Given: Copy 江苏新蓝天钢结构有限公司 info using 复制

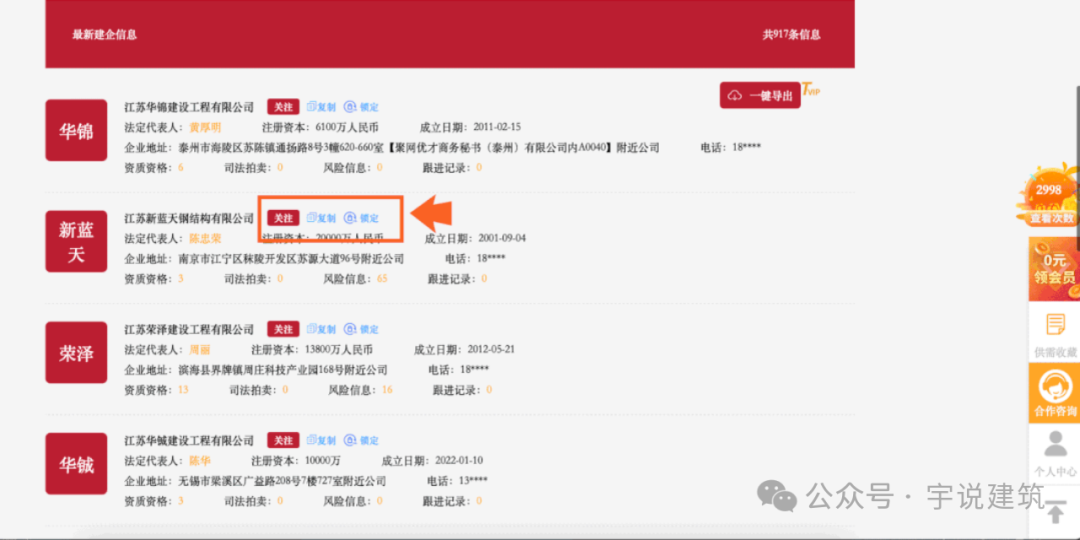Looking at the screenshot, I should point(321,218).
